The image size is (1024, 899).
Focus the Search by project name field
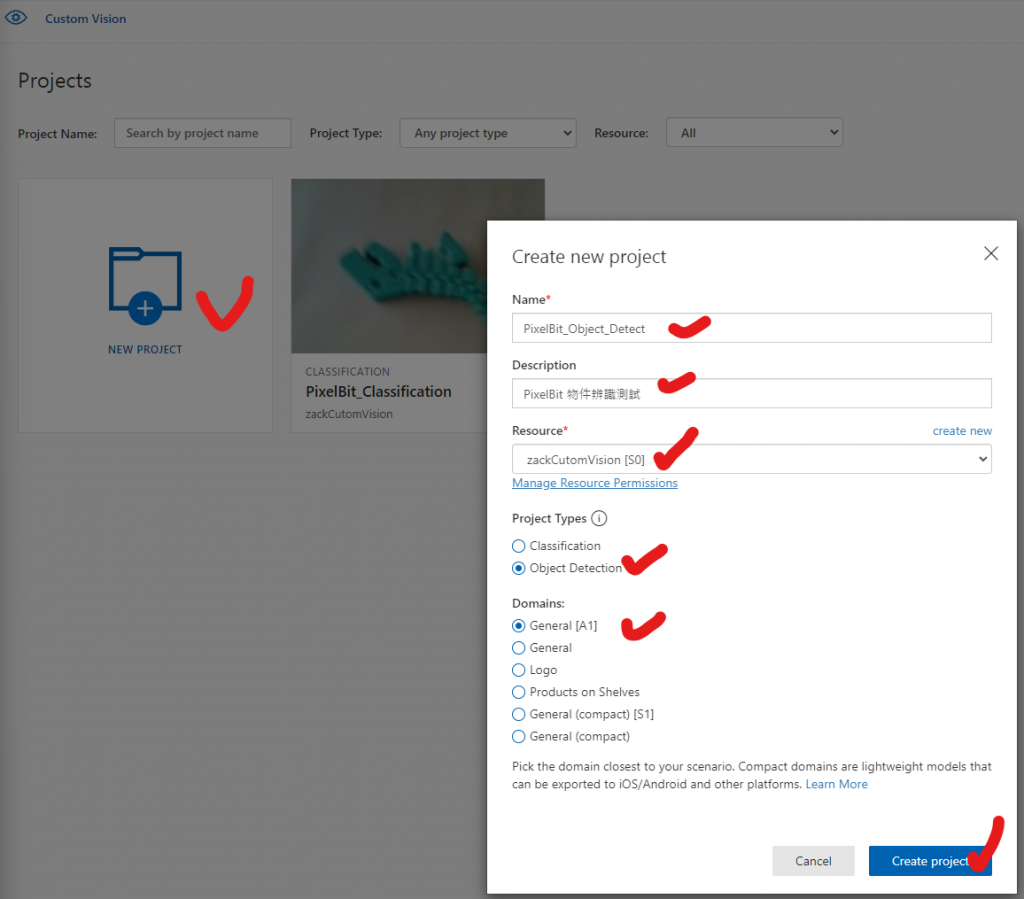pos(202,133)
